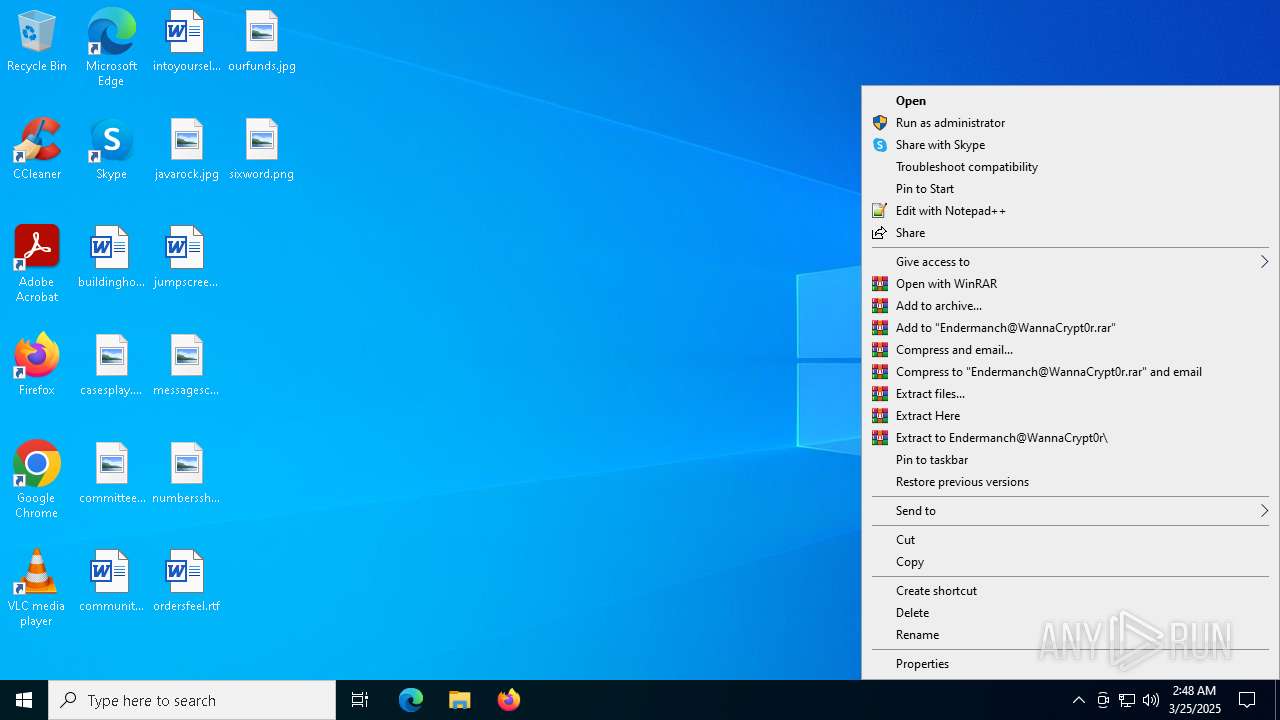Open File Explorer from the taskbar

[460, 700]
